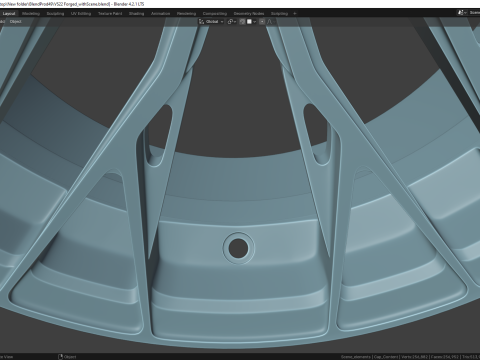Viewport: 480px width, 360px height.
Task: Switch to the Geometry Nodes workspace
Action: pyautogui.click(x=249, y=14)
